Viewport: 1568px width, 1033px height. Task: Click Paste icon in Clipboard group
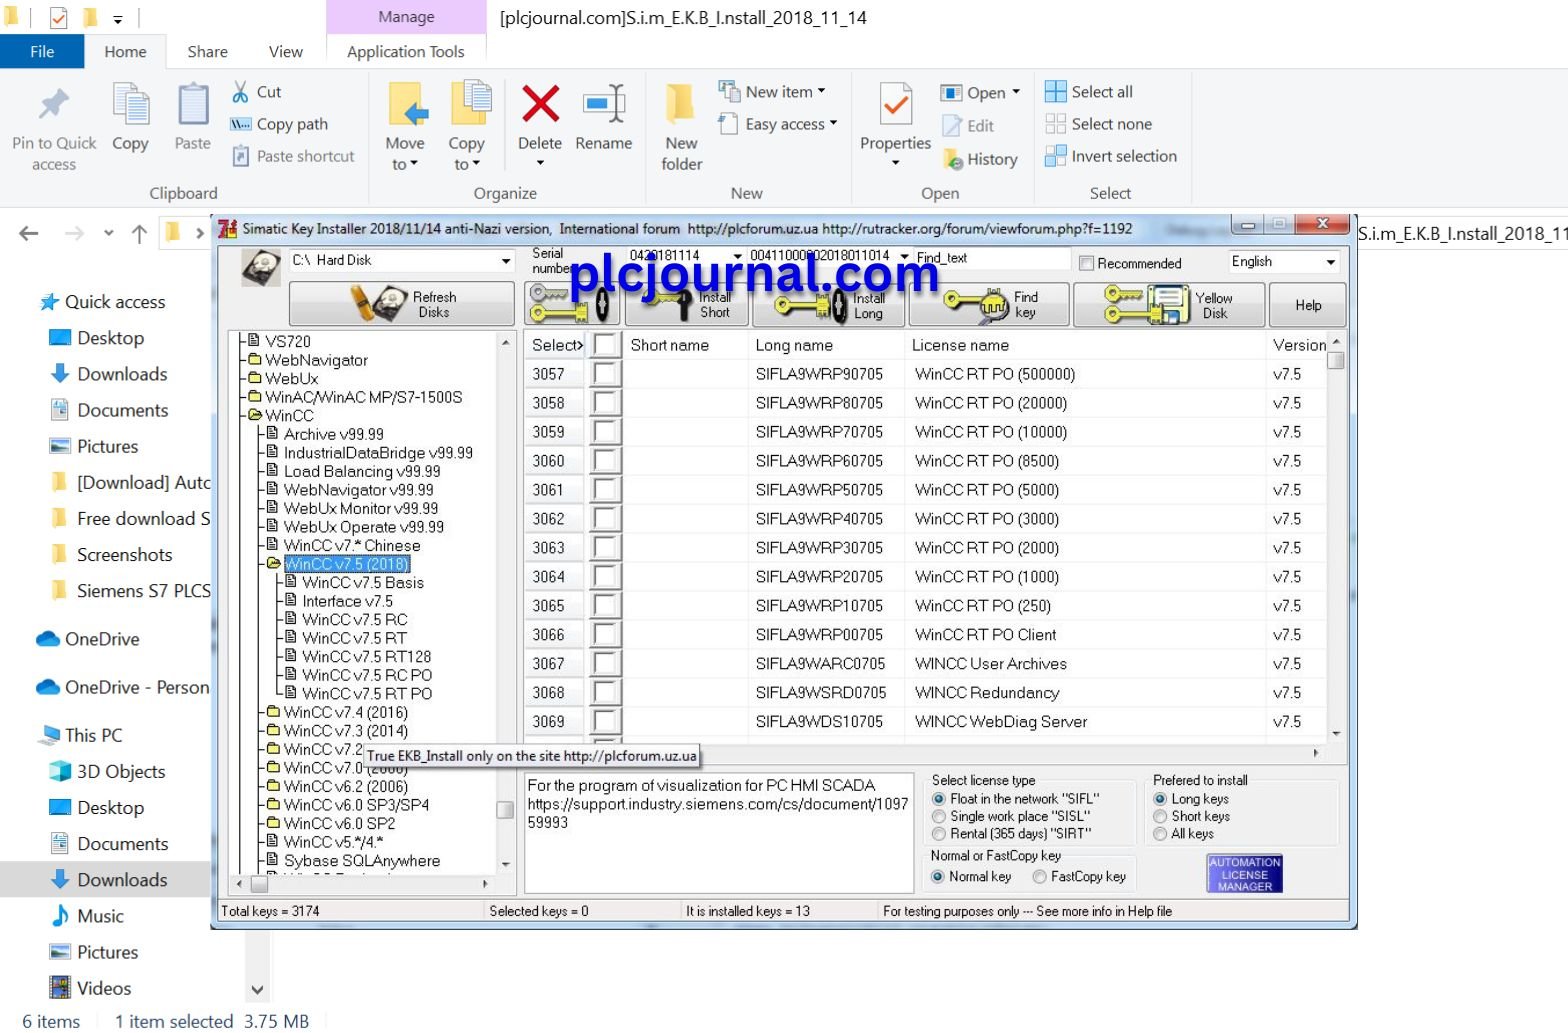[192, 104]
